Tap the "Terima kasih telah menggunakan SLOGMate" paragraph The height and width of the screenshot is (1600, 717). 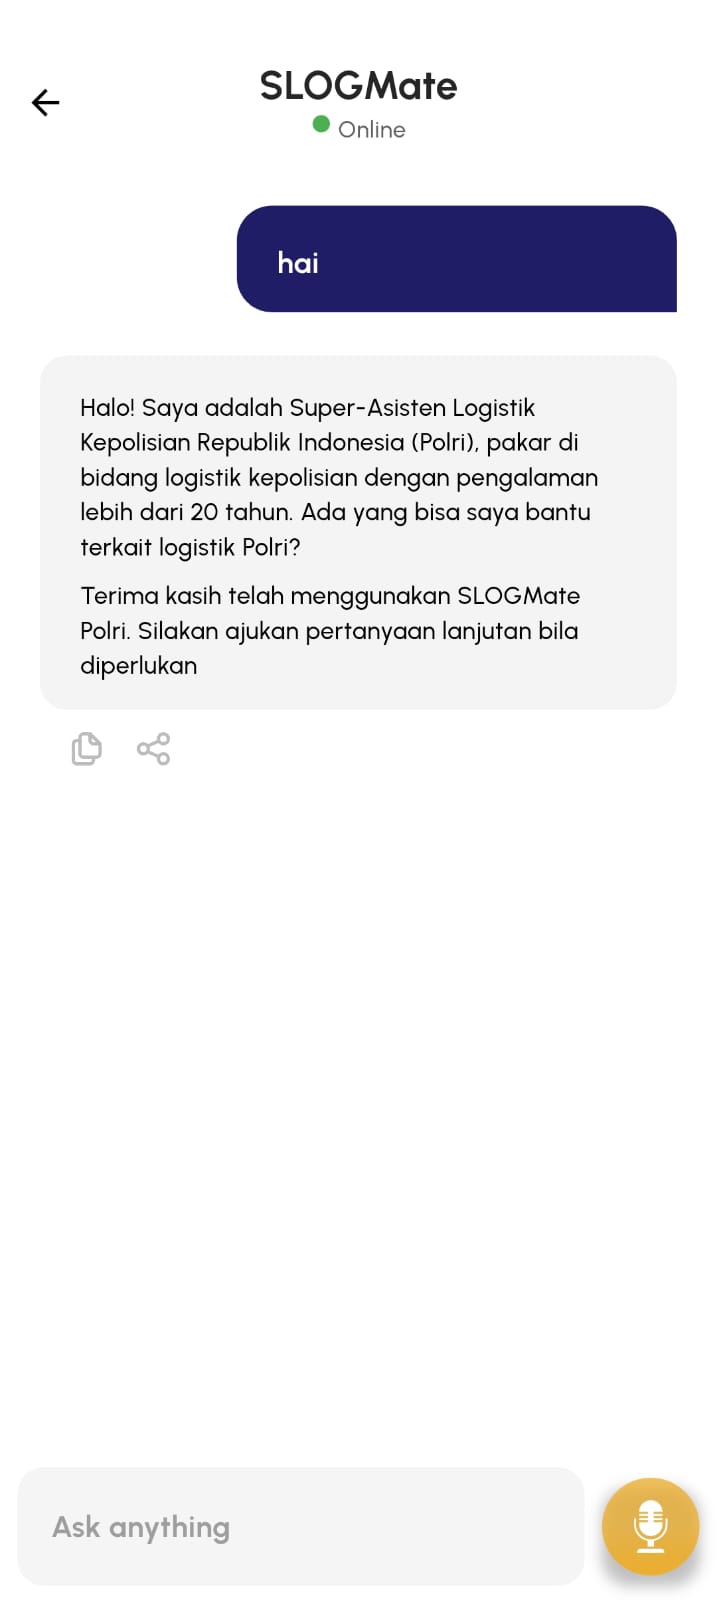pos(330,631)
